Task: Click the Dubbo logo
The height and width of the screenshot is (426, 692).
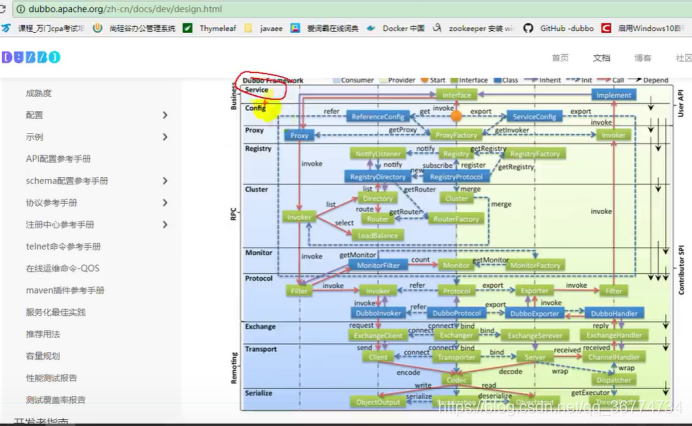Action: (31, 57)
